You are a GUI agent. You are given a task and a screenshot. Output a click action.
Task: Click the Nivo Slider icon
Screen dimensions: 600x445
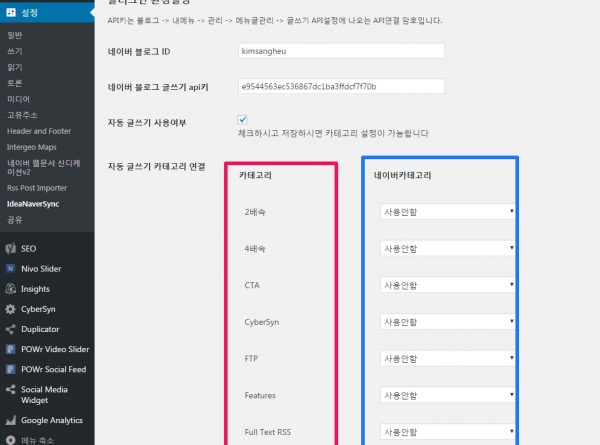[x=11, y=269]
